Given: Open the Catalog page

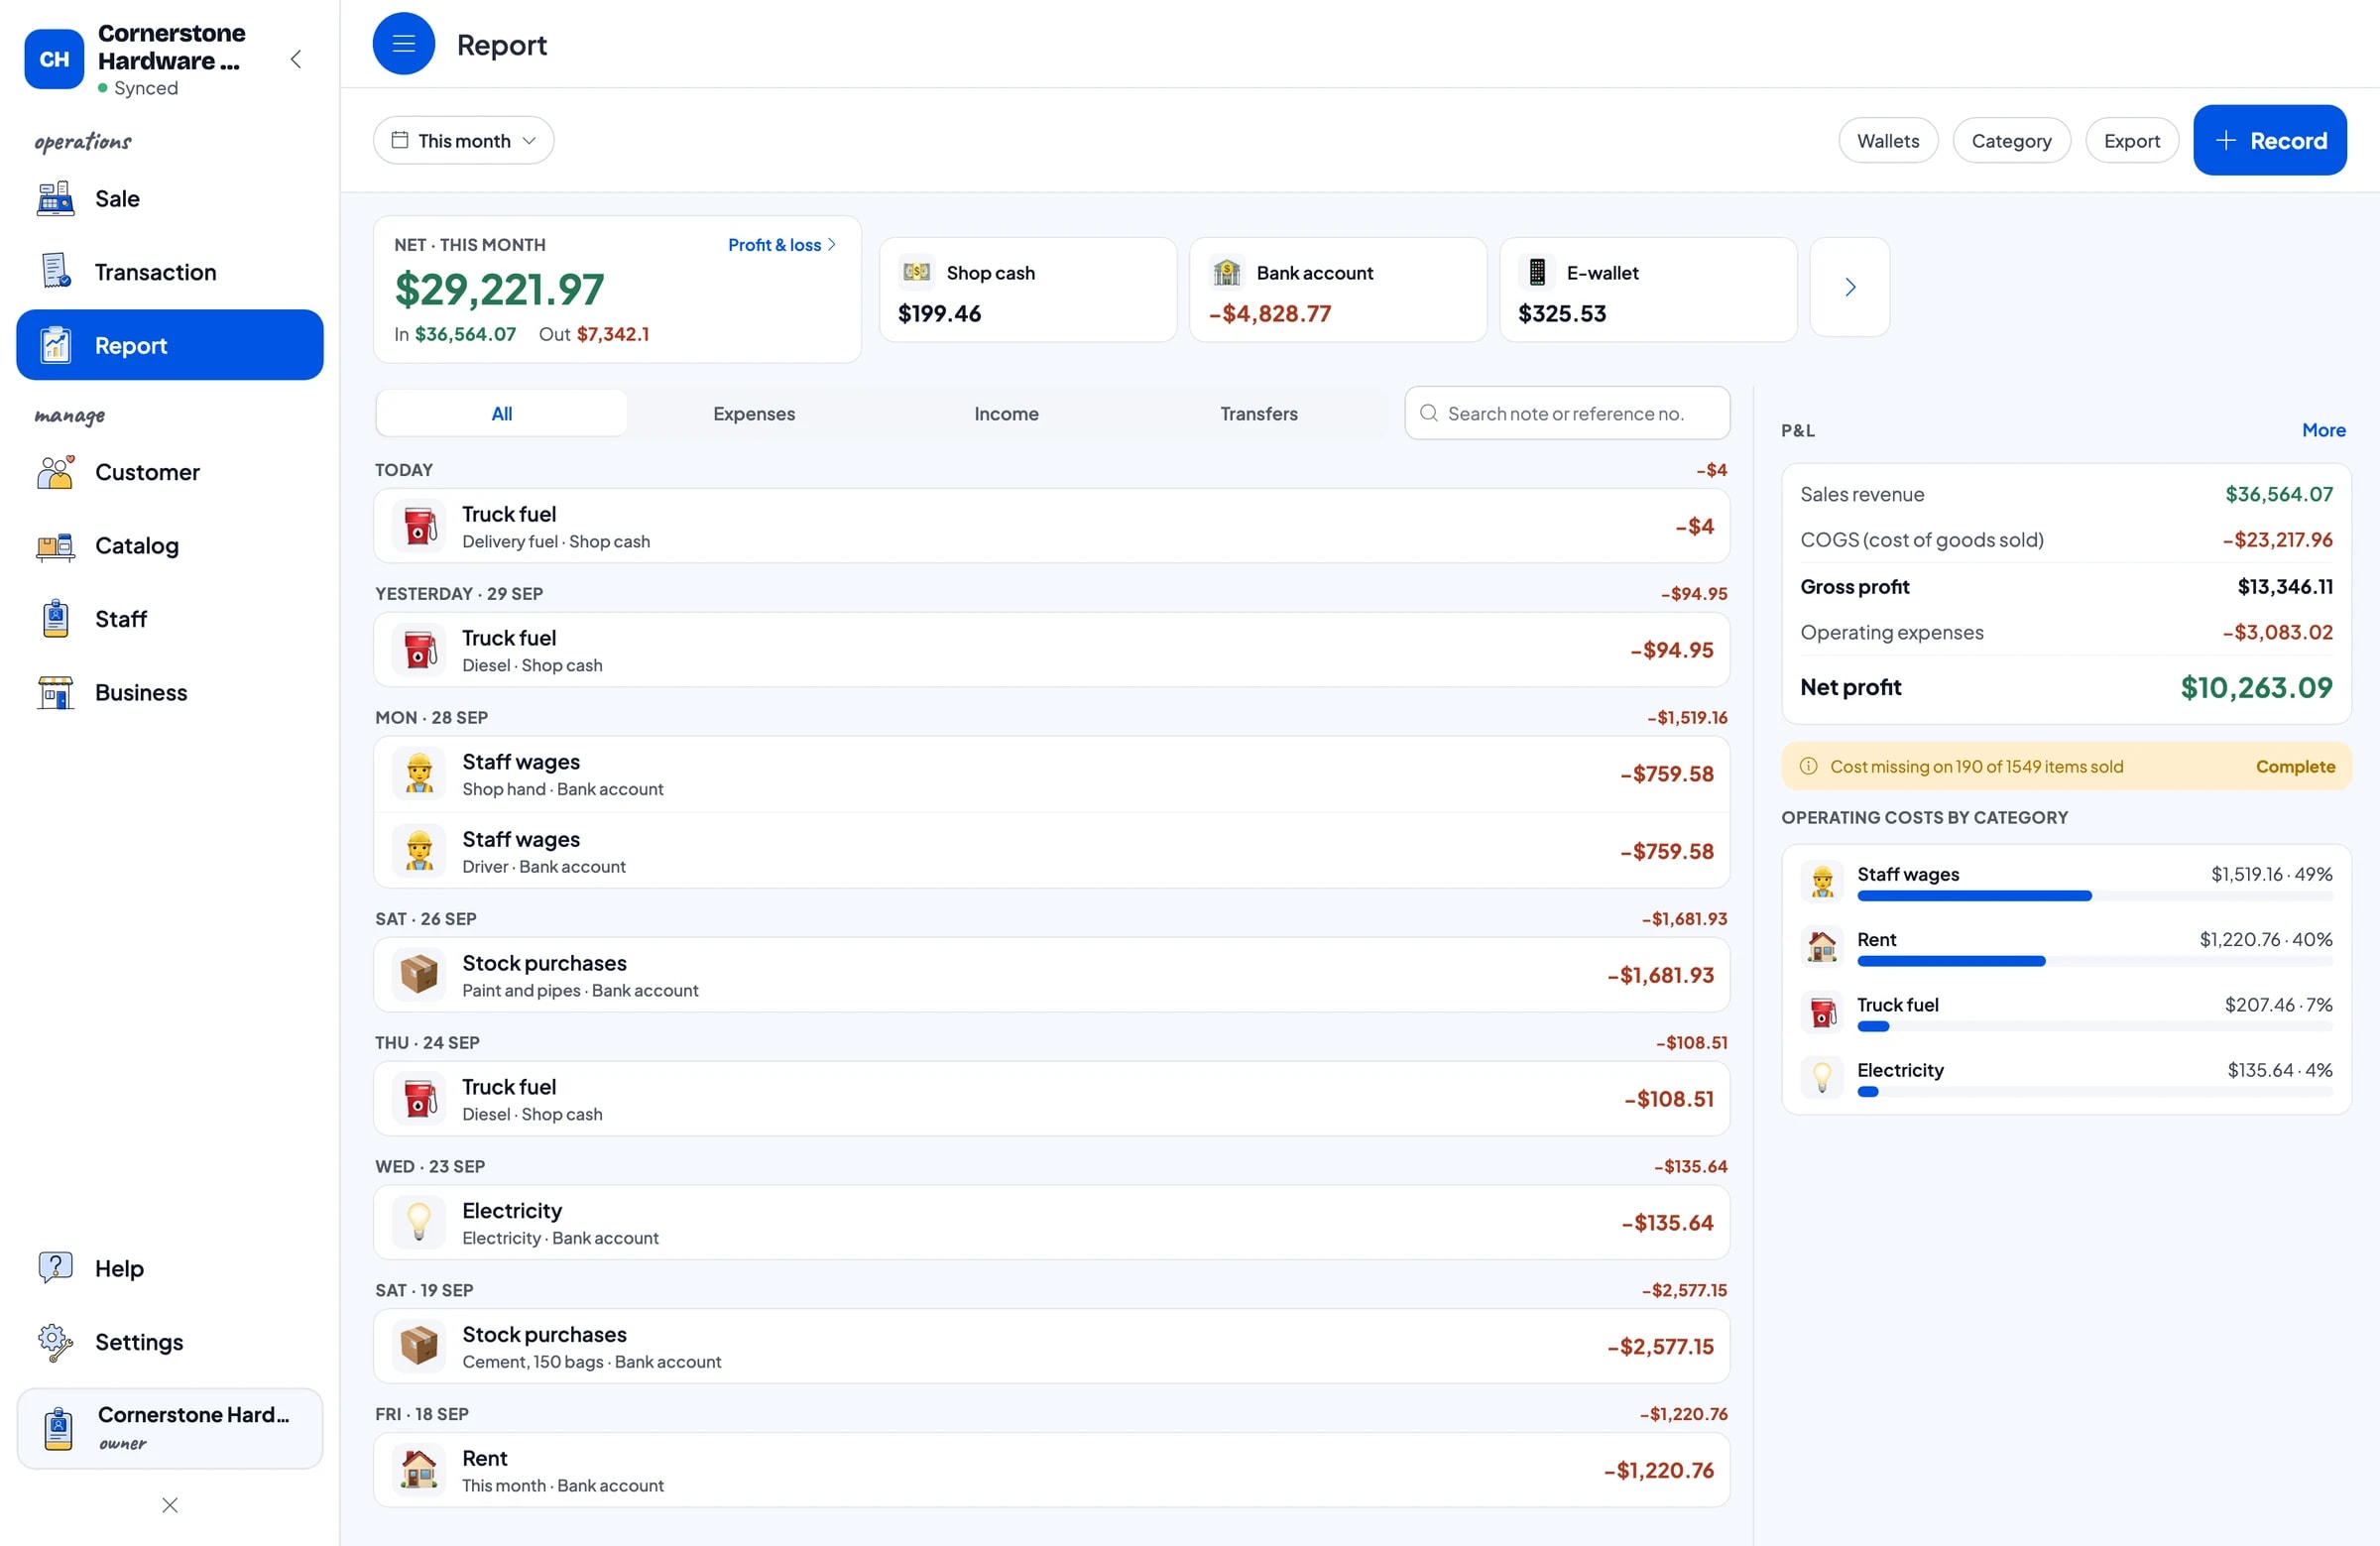Looking at the screenshot, I should click(170, 546).
